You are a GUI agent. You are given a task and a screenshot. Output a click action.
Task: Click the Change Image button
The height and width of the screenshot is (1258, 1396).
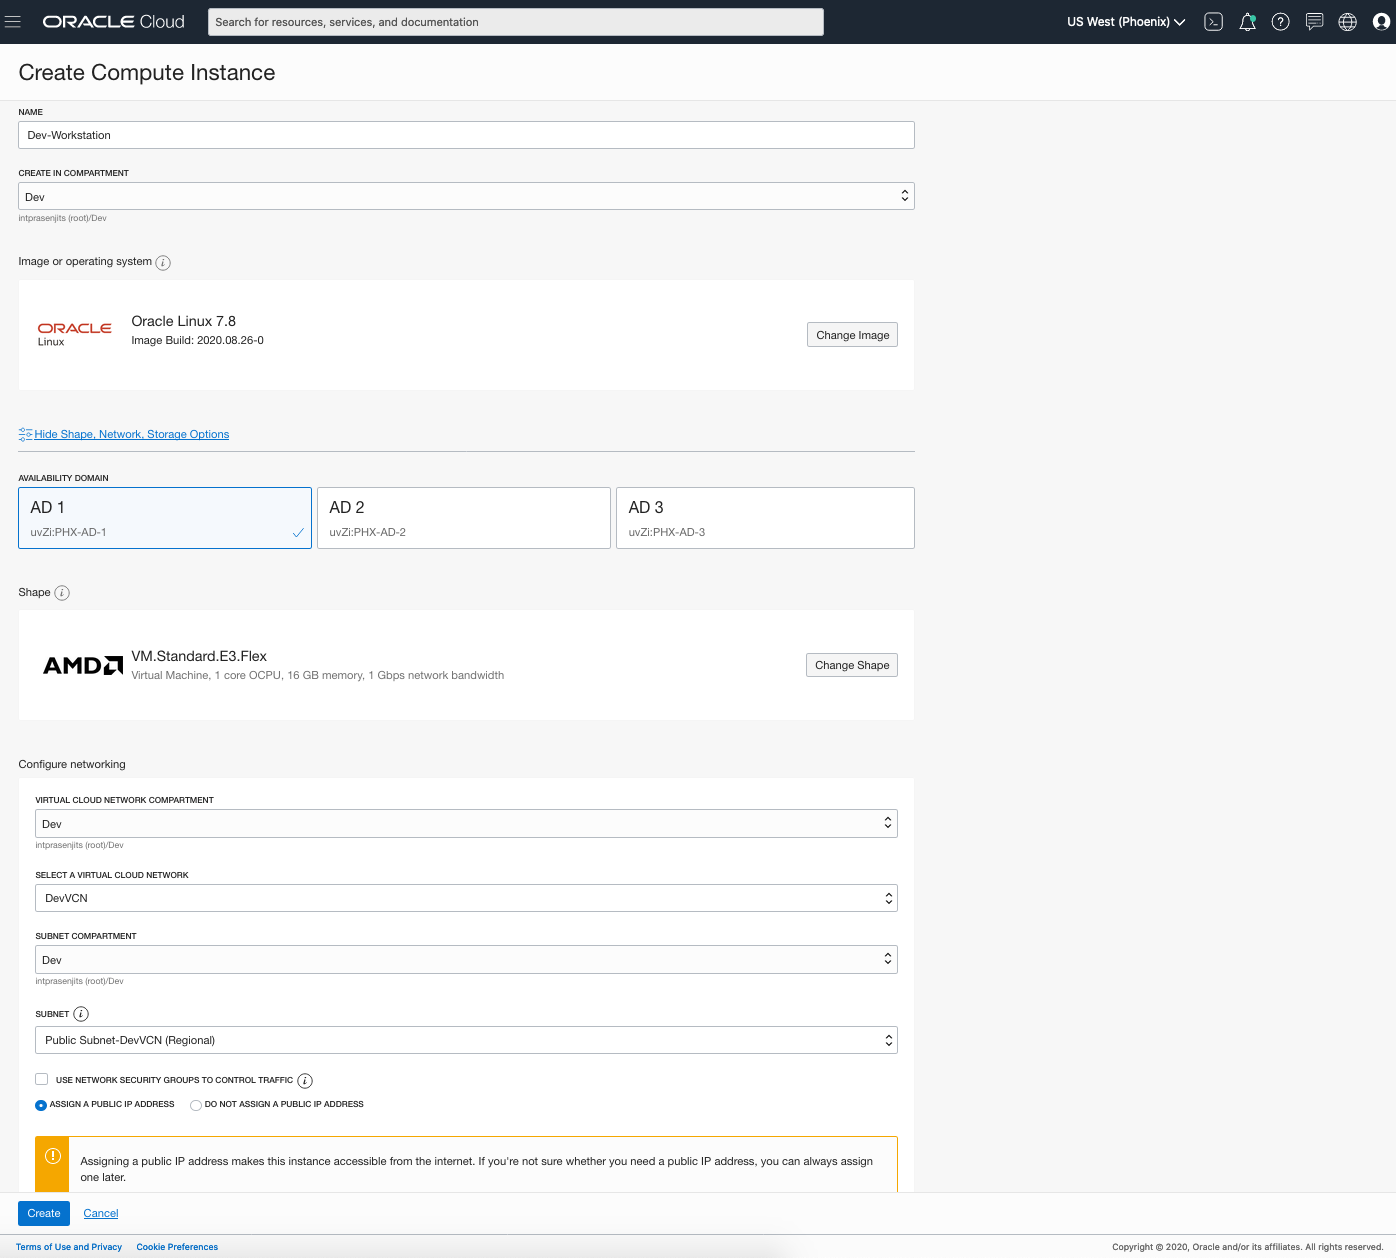coord(852,335)
